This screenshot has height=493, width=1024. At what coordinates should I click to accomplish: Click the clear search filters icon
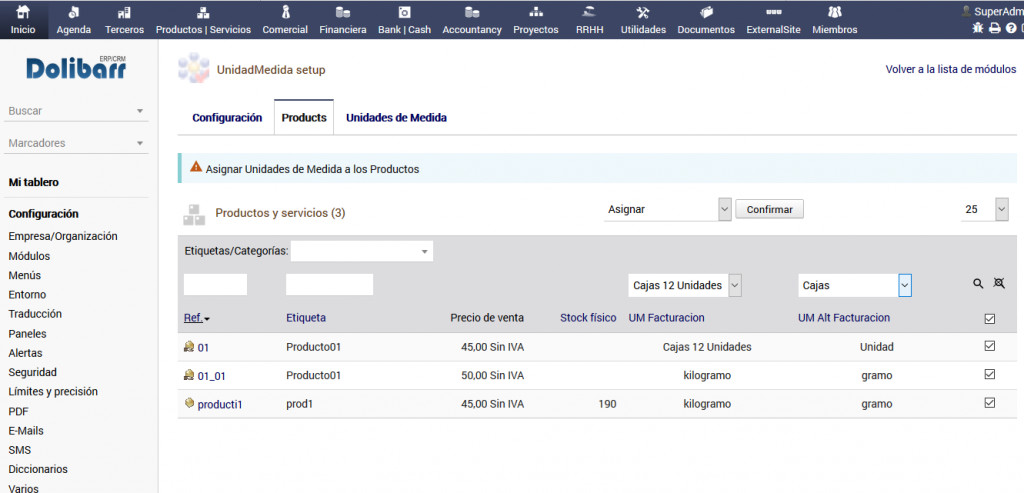[x=999, y=283]
